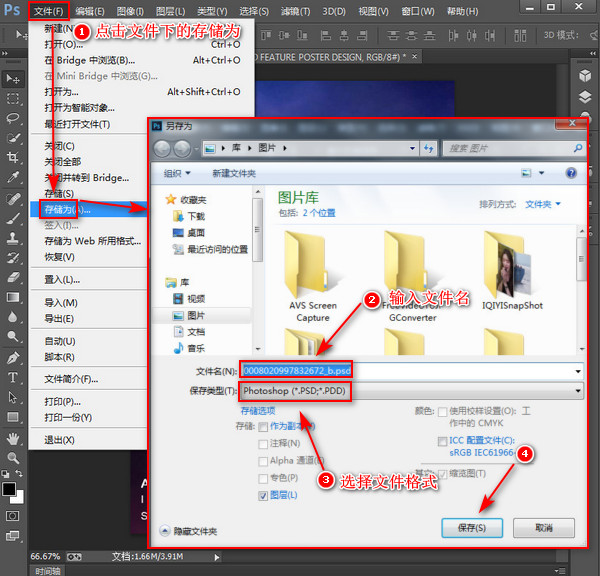The height and width of the screenshot is (576, 600).
Task: Click the 文件名 input field
Action: click(411, 371)
